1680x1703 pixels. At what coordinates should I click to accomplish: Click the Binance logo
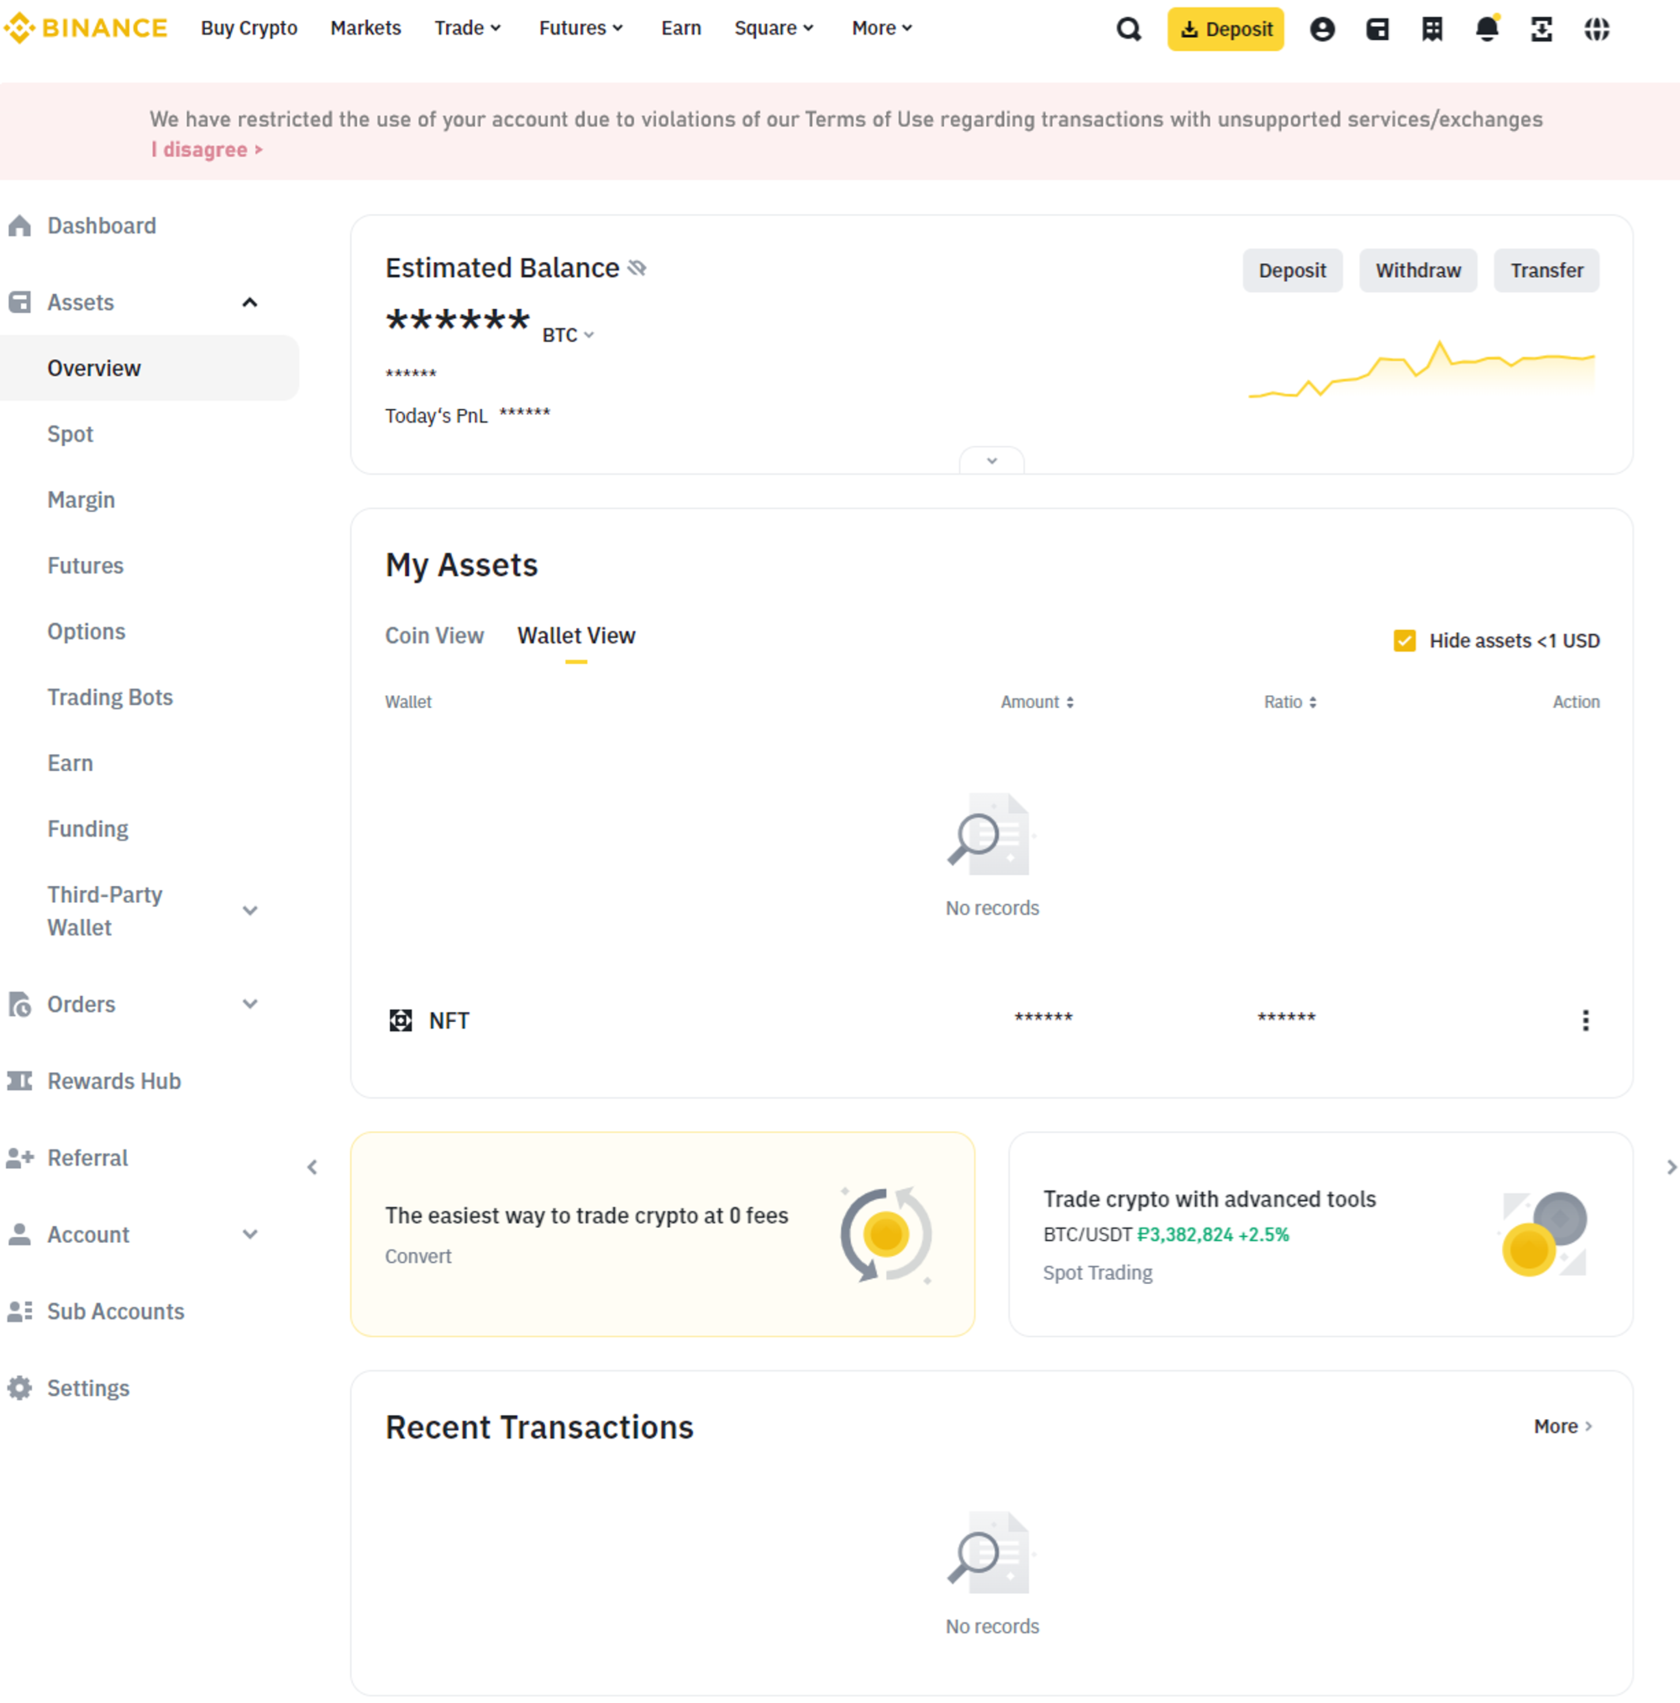click(85, 28)
